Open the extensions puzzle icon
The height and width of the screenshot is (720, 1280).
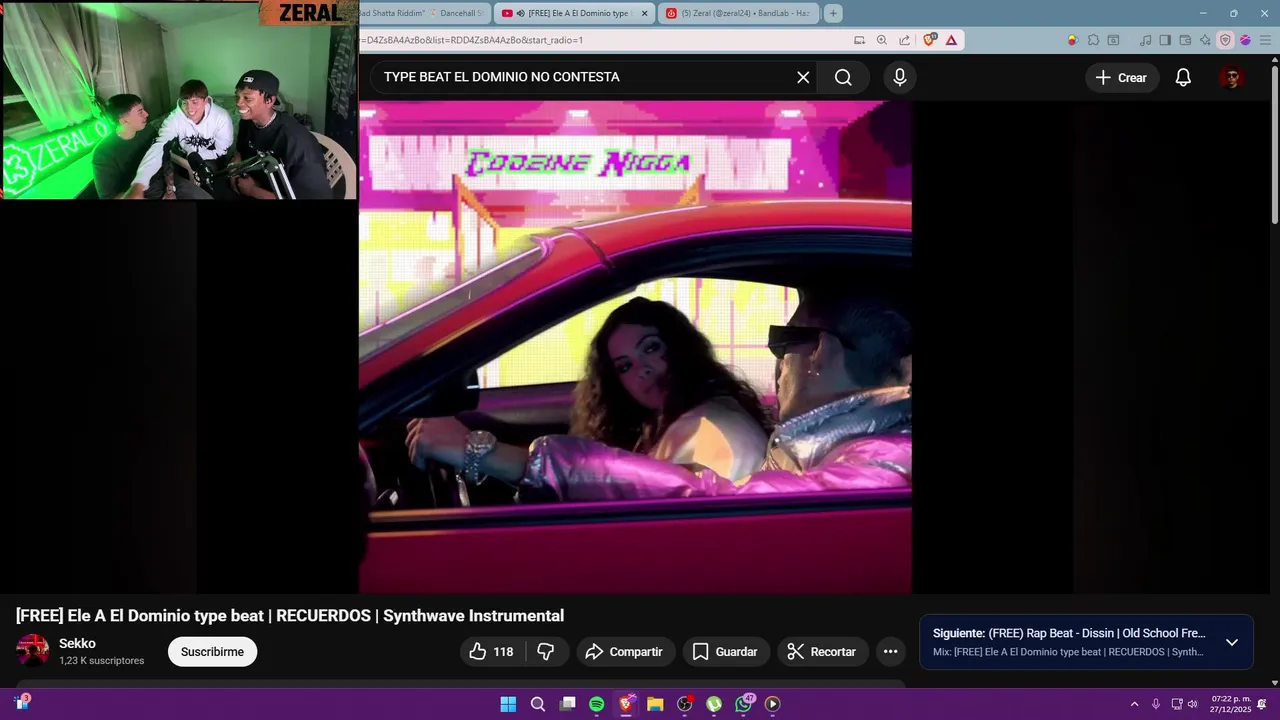pyautogui.click(x=1093, y=40)
